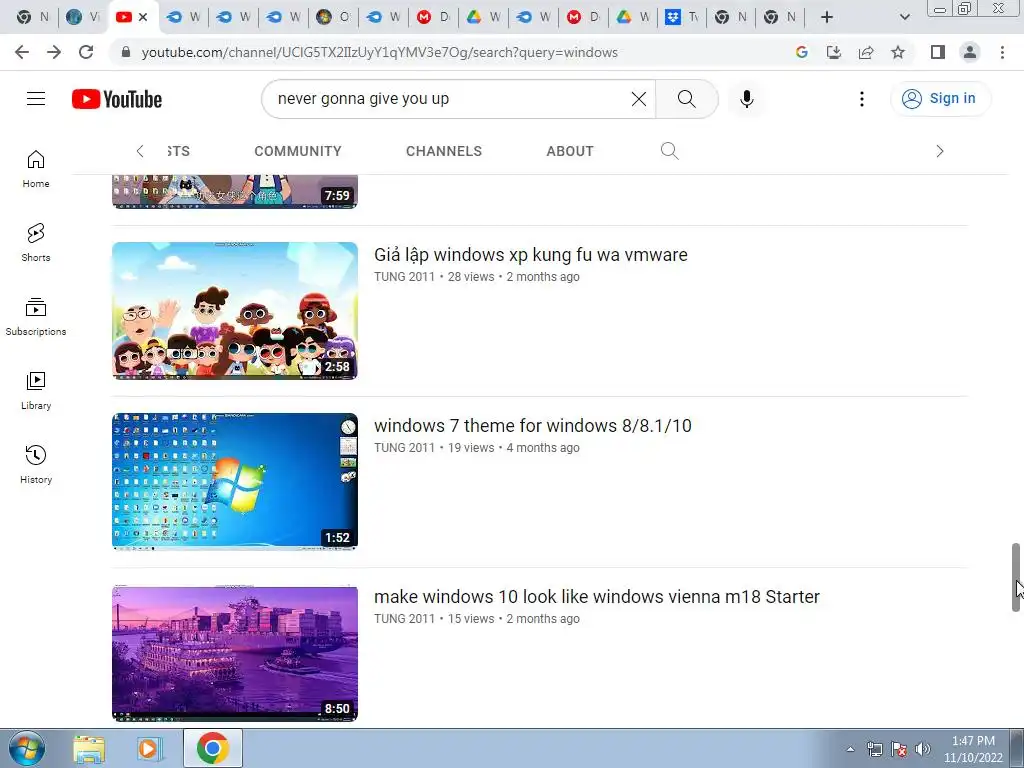Open Library in the sidebar
This screenshot has height=768, width=1024.
[x=36, y=391]
